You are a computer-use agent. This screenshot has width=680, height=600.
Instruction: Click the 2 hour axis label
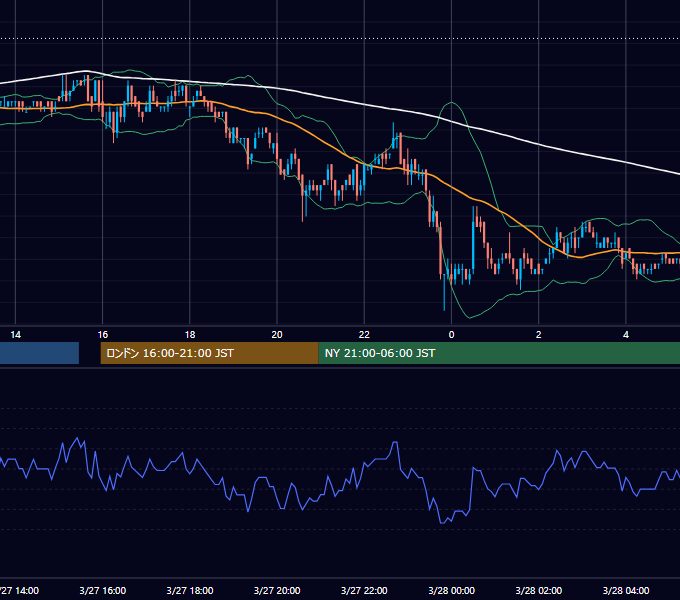pyautogui.click(x=539, y=335)
